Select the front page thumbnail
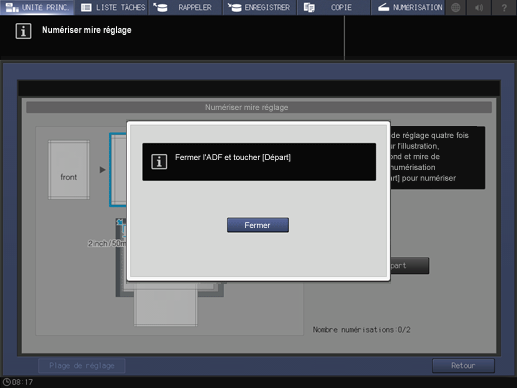The image size is (517, 388). (69, 170)
